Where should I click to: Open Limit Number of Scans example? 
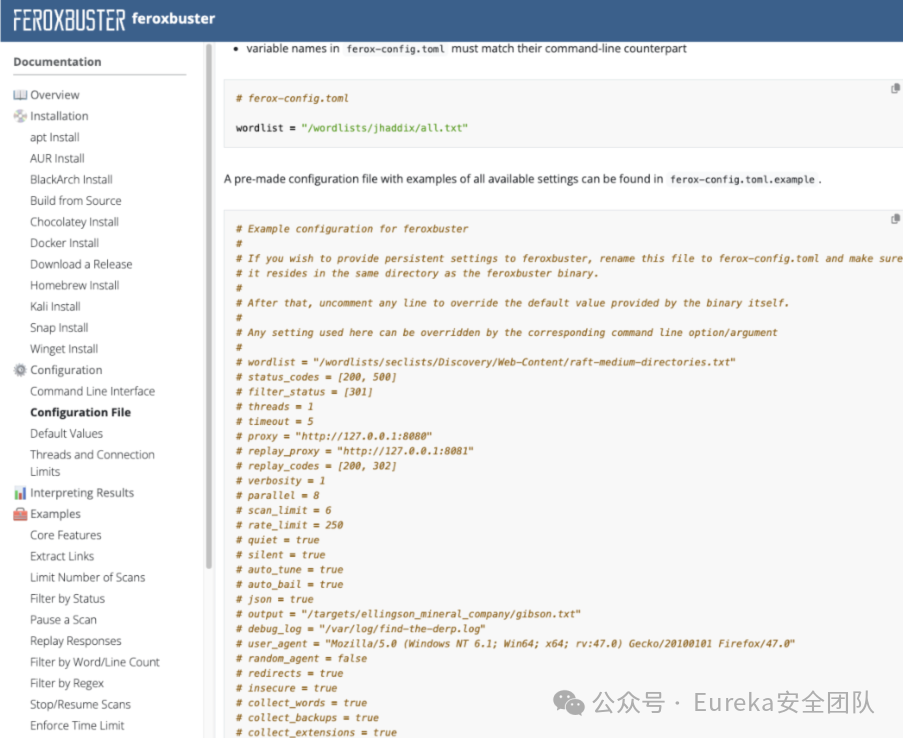click(x=88, y=577)
